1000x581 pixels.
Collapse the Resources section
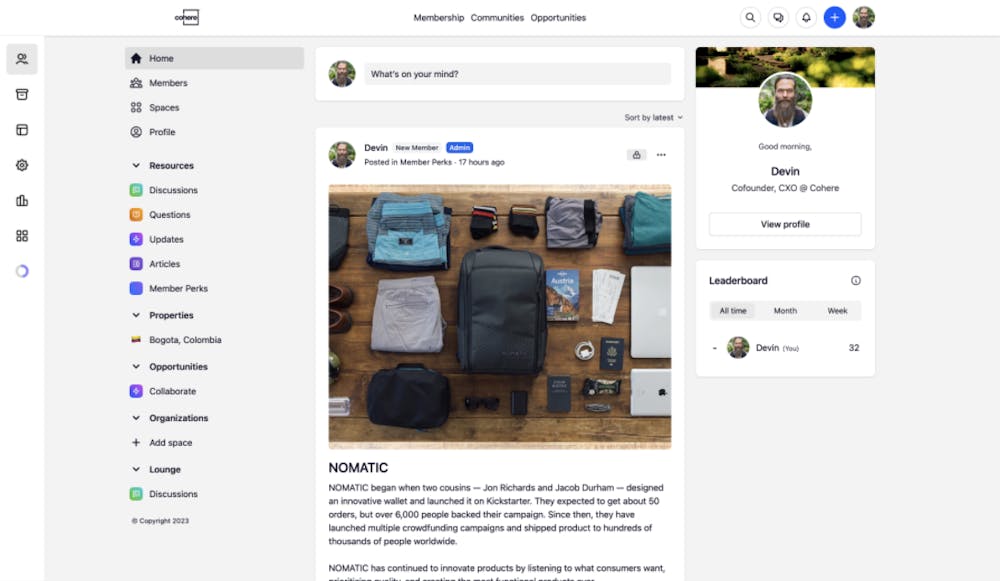pyautogui.click(x=136, y=165)
